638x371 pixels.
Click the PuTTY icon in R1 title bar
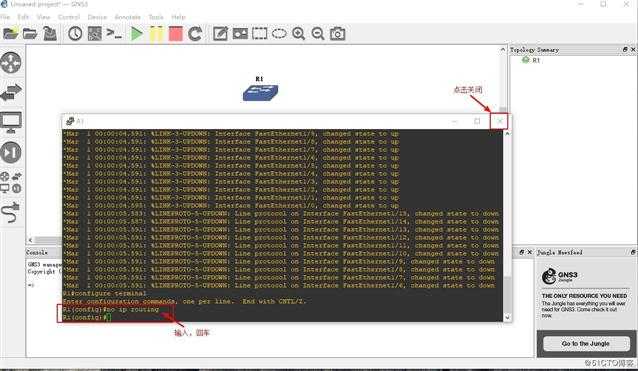click(x=70, y=121)
